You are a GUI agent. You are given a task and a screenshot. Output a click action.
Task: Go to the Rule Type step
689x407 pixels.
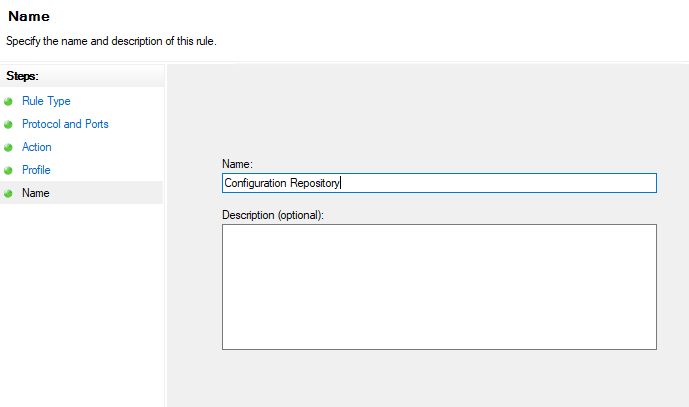[46, 101]
